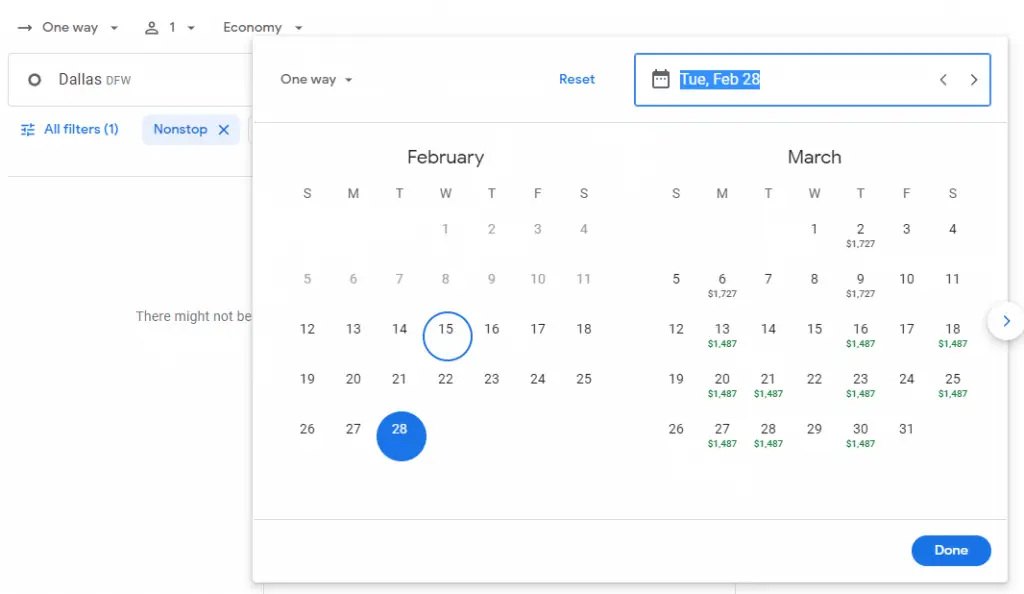
Task: Expand the Economy cabin class dropdown
Action: coord(263,28)
